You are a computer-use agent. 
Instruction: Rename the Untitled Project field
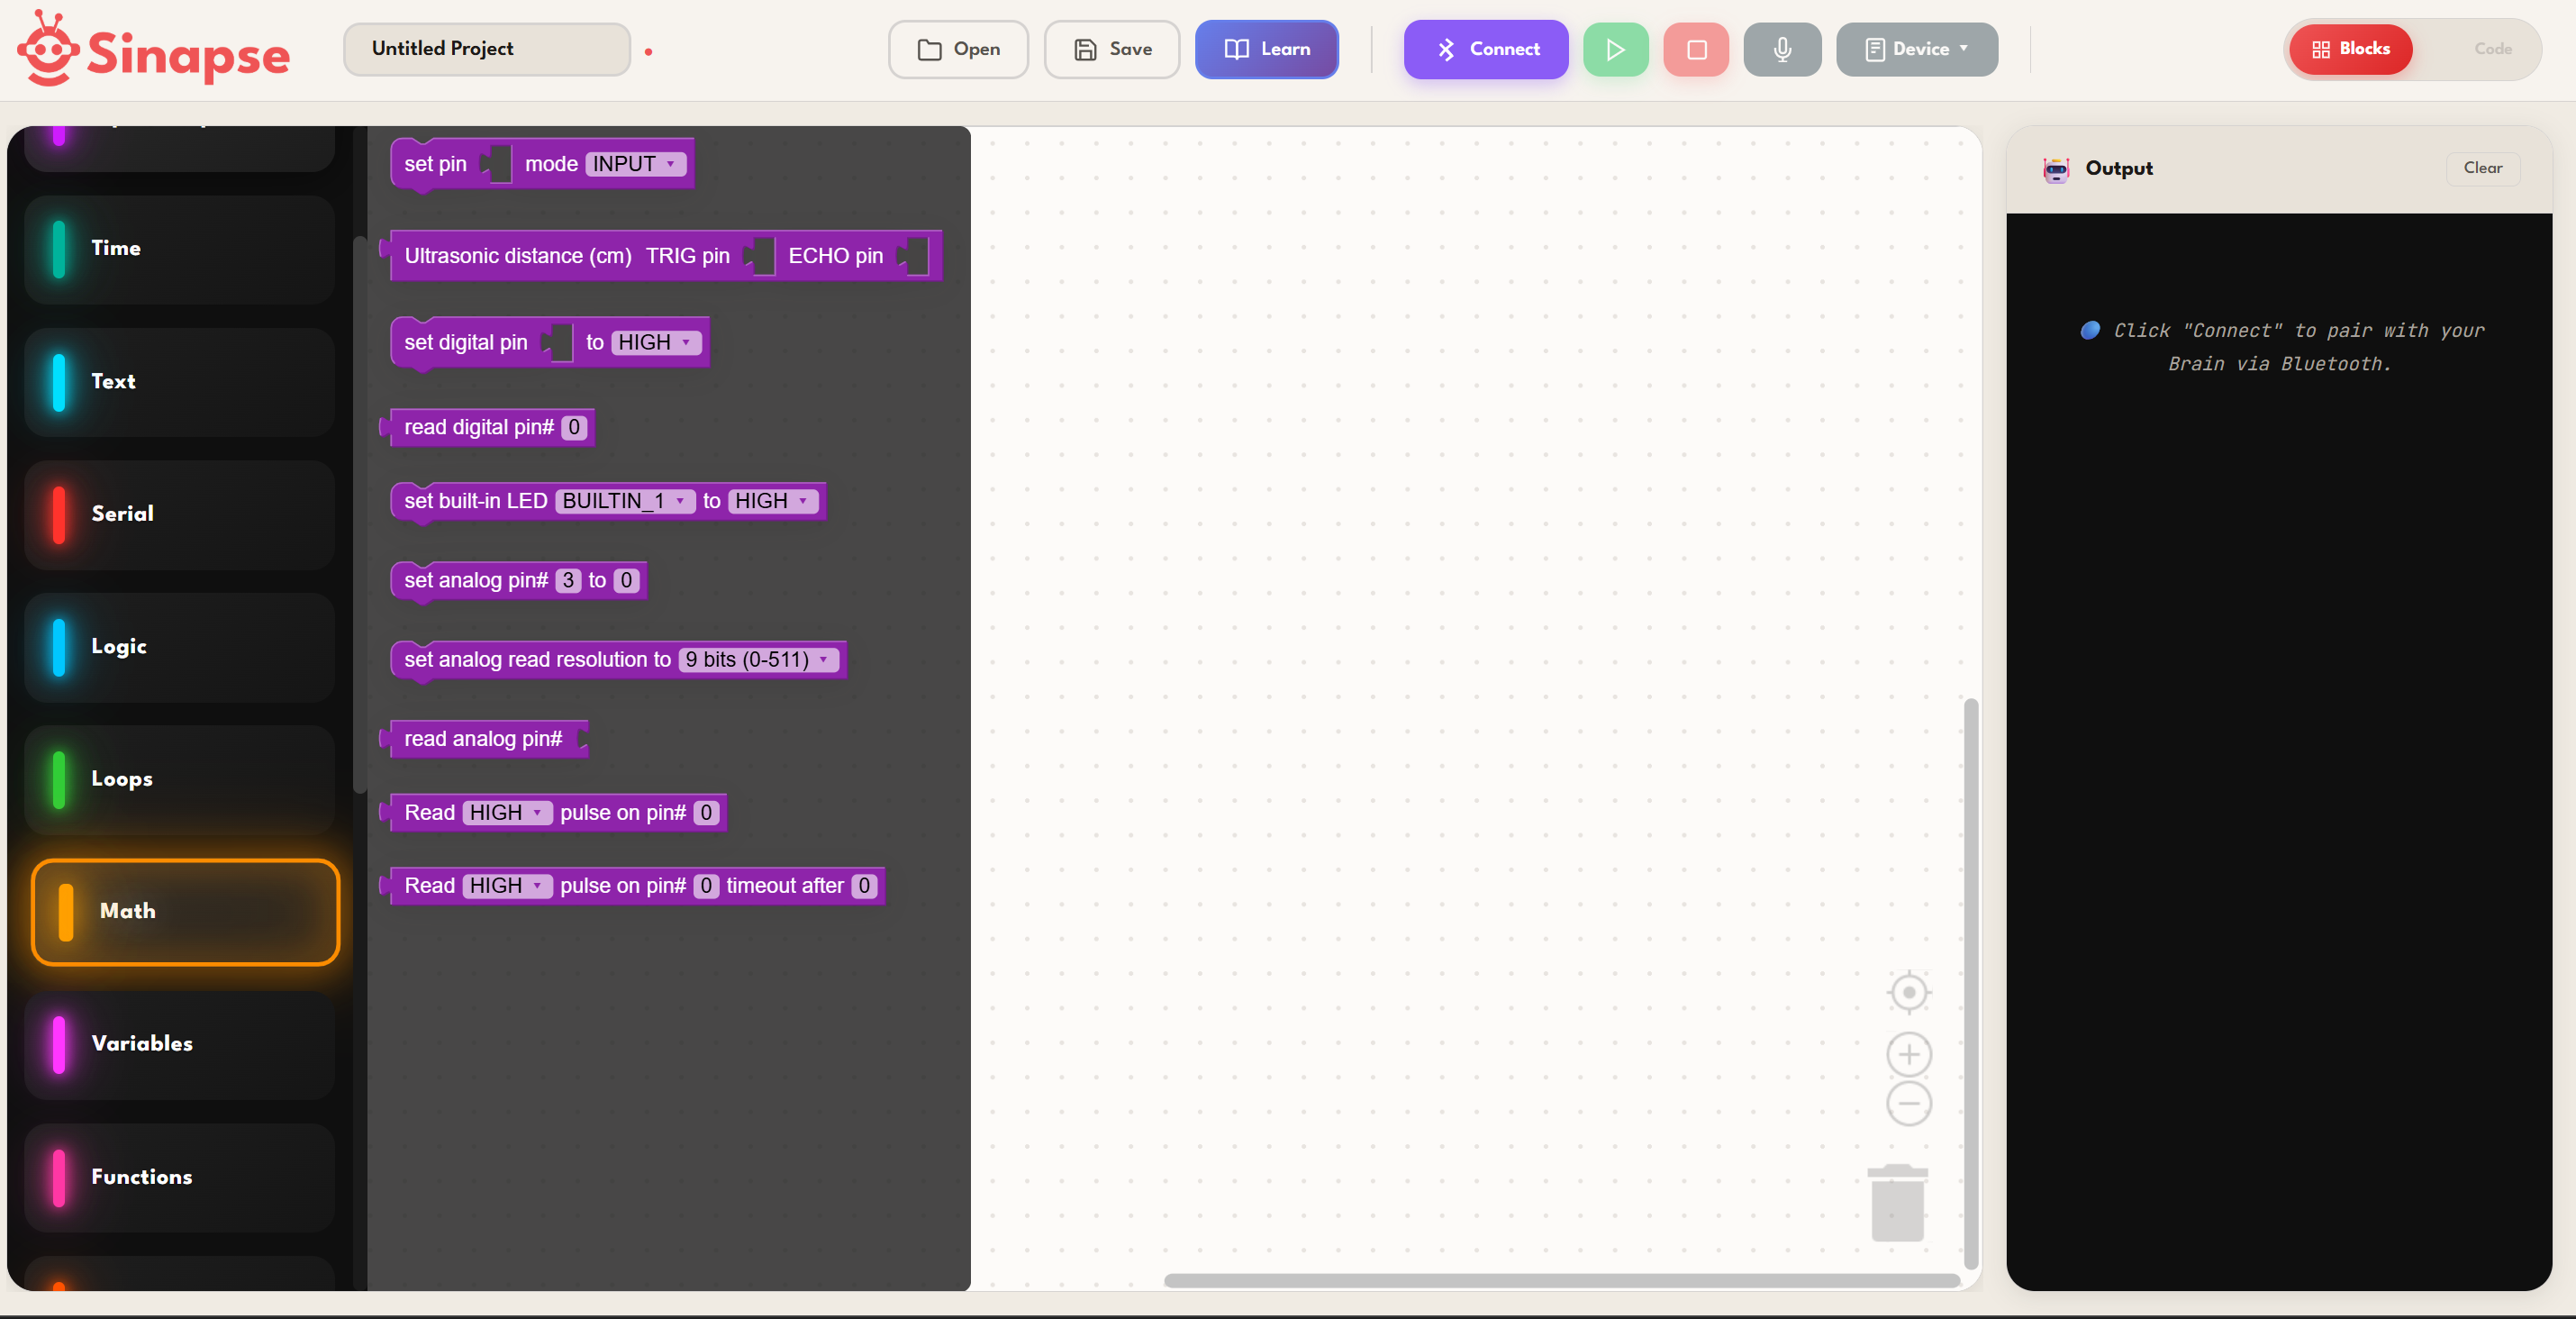487,48
